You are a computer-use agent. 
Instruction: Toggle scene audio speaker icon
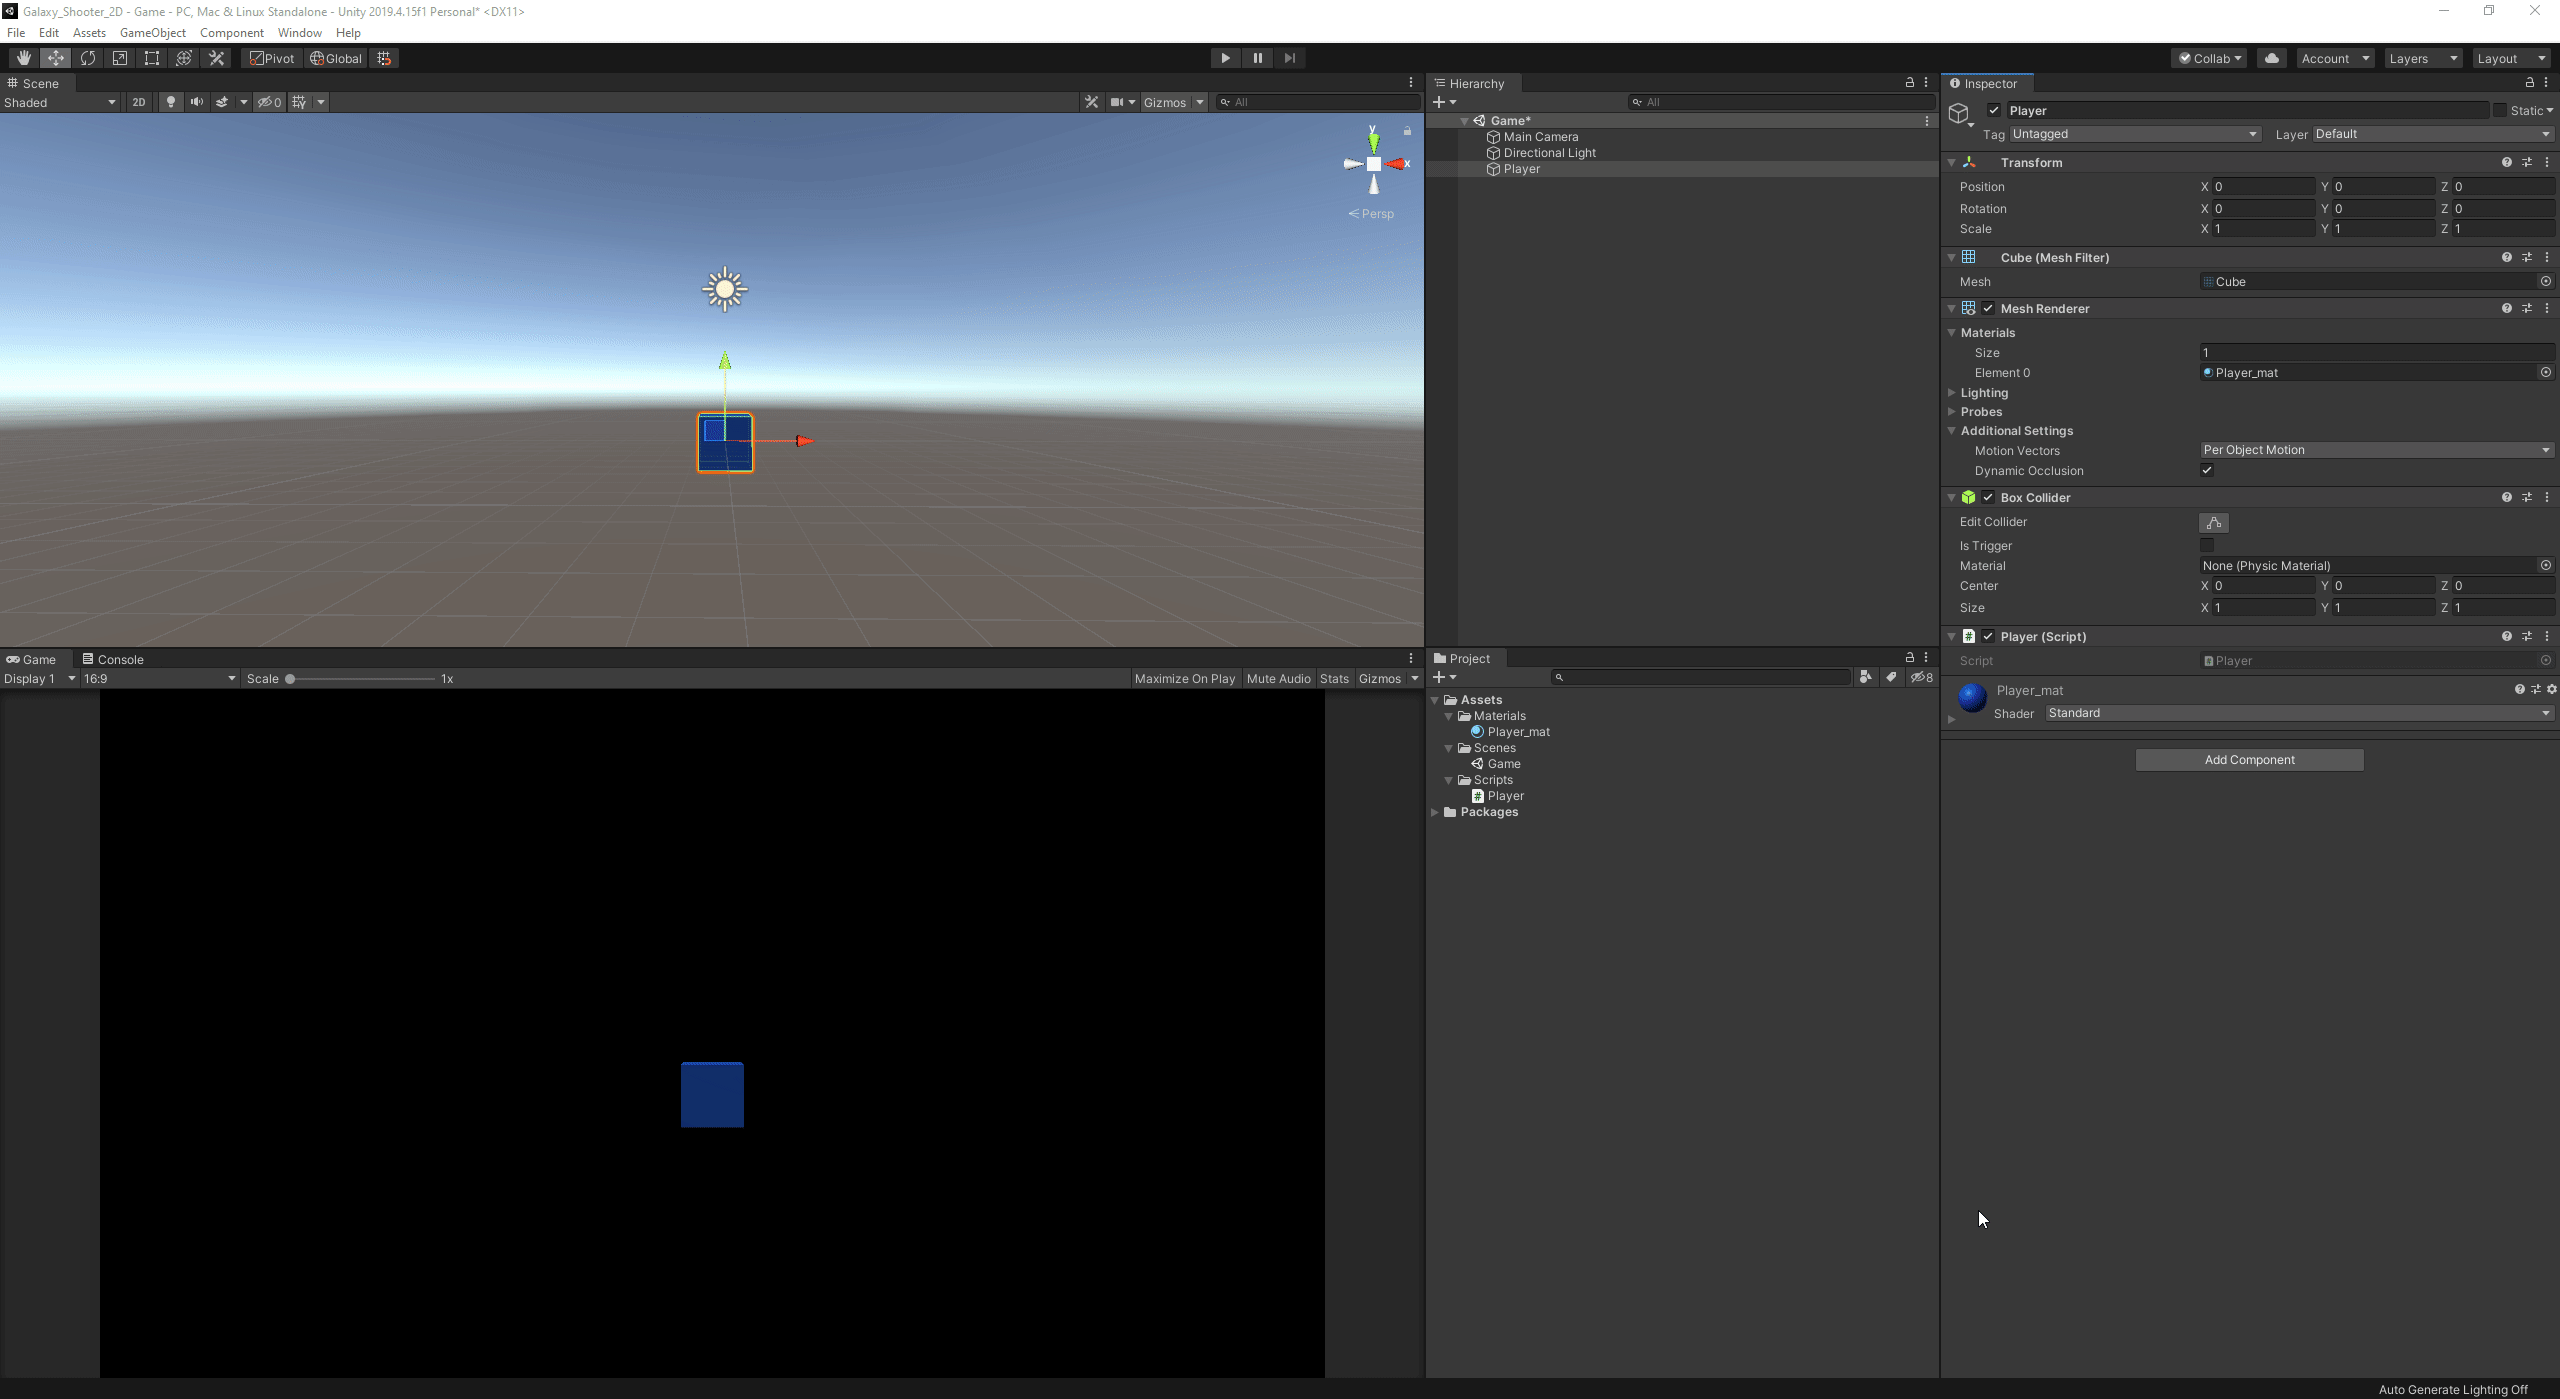tap(196, 102)
